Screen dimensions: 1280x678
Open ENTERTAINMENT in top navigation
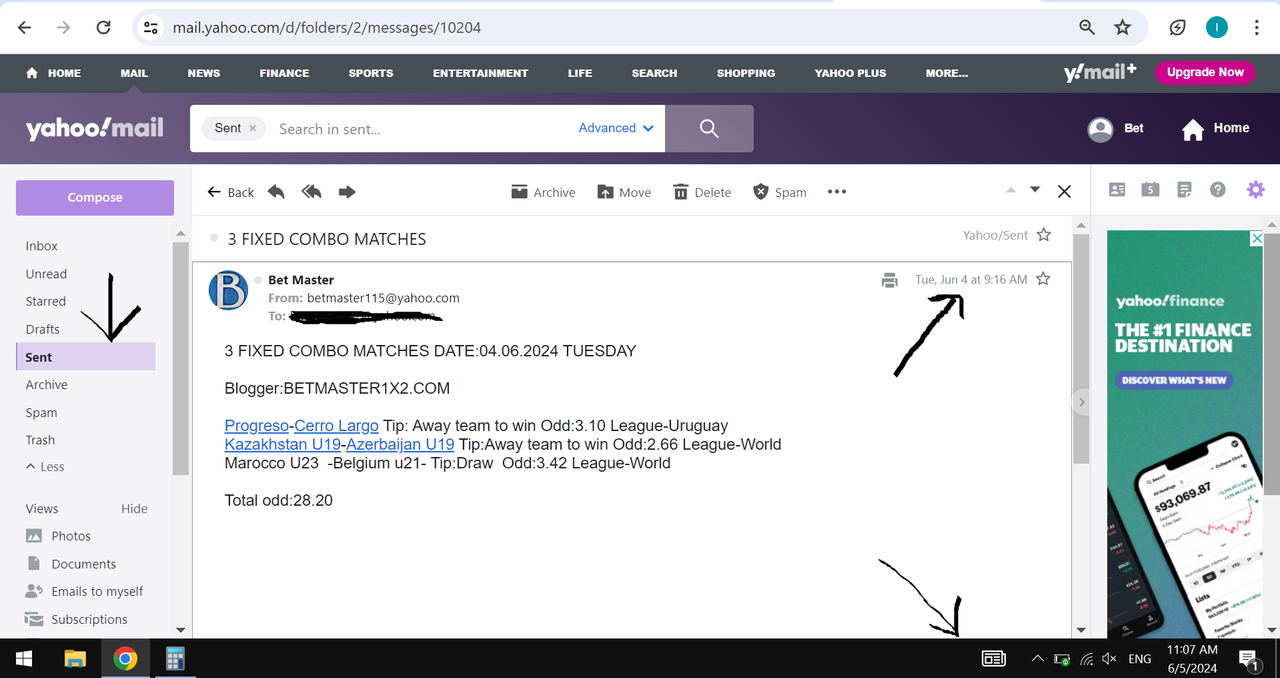tap(480, 73)
